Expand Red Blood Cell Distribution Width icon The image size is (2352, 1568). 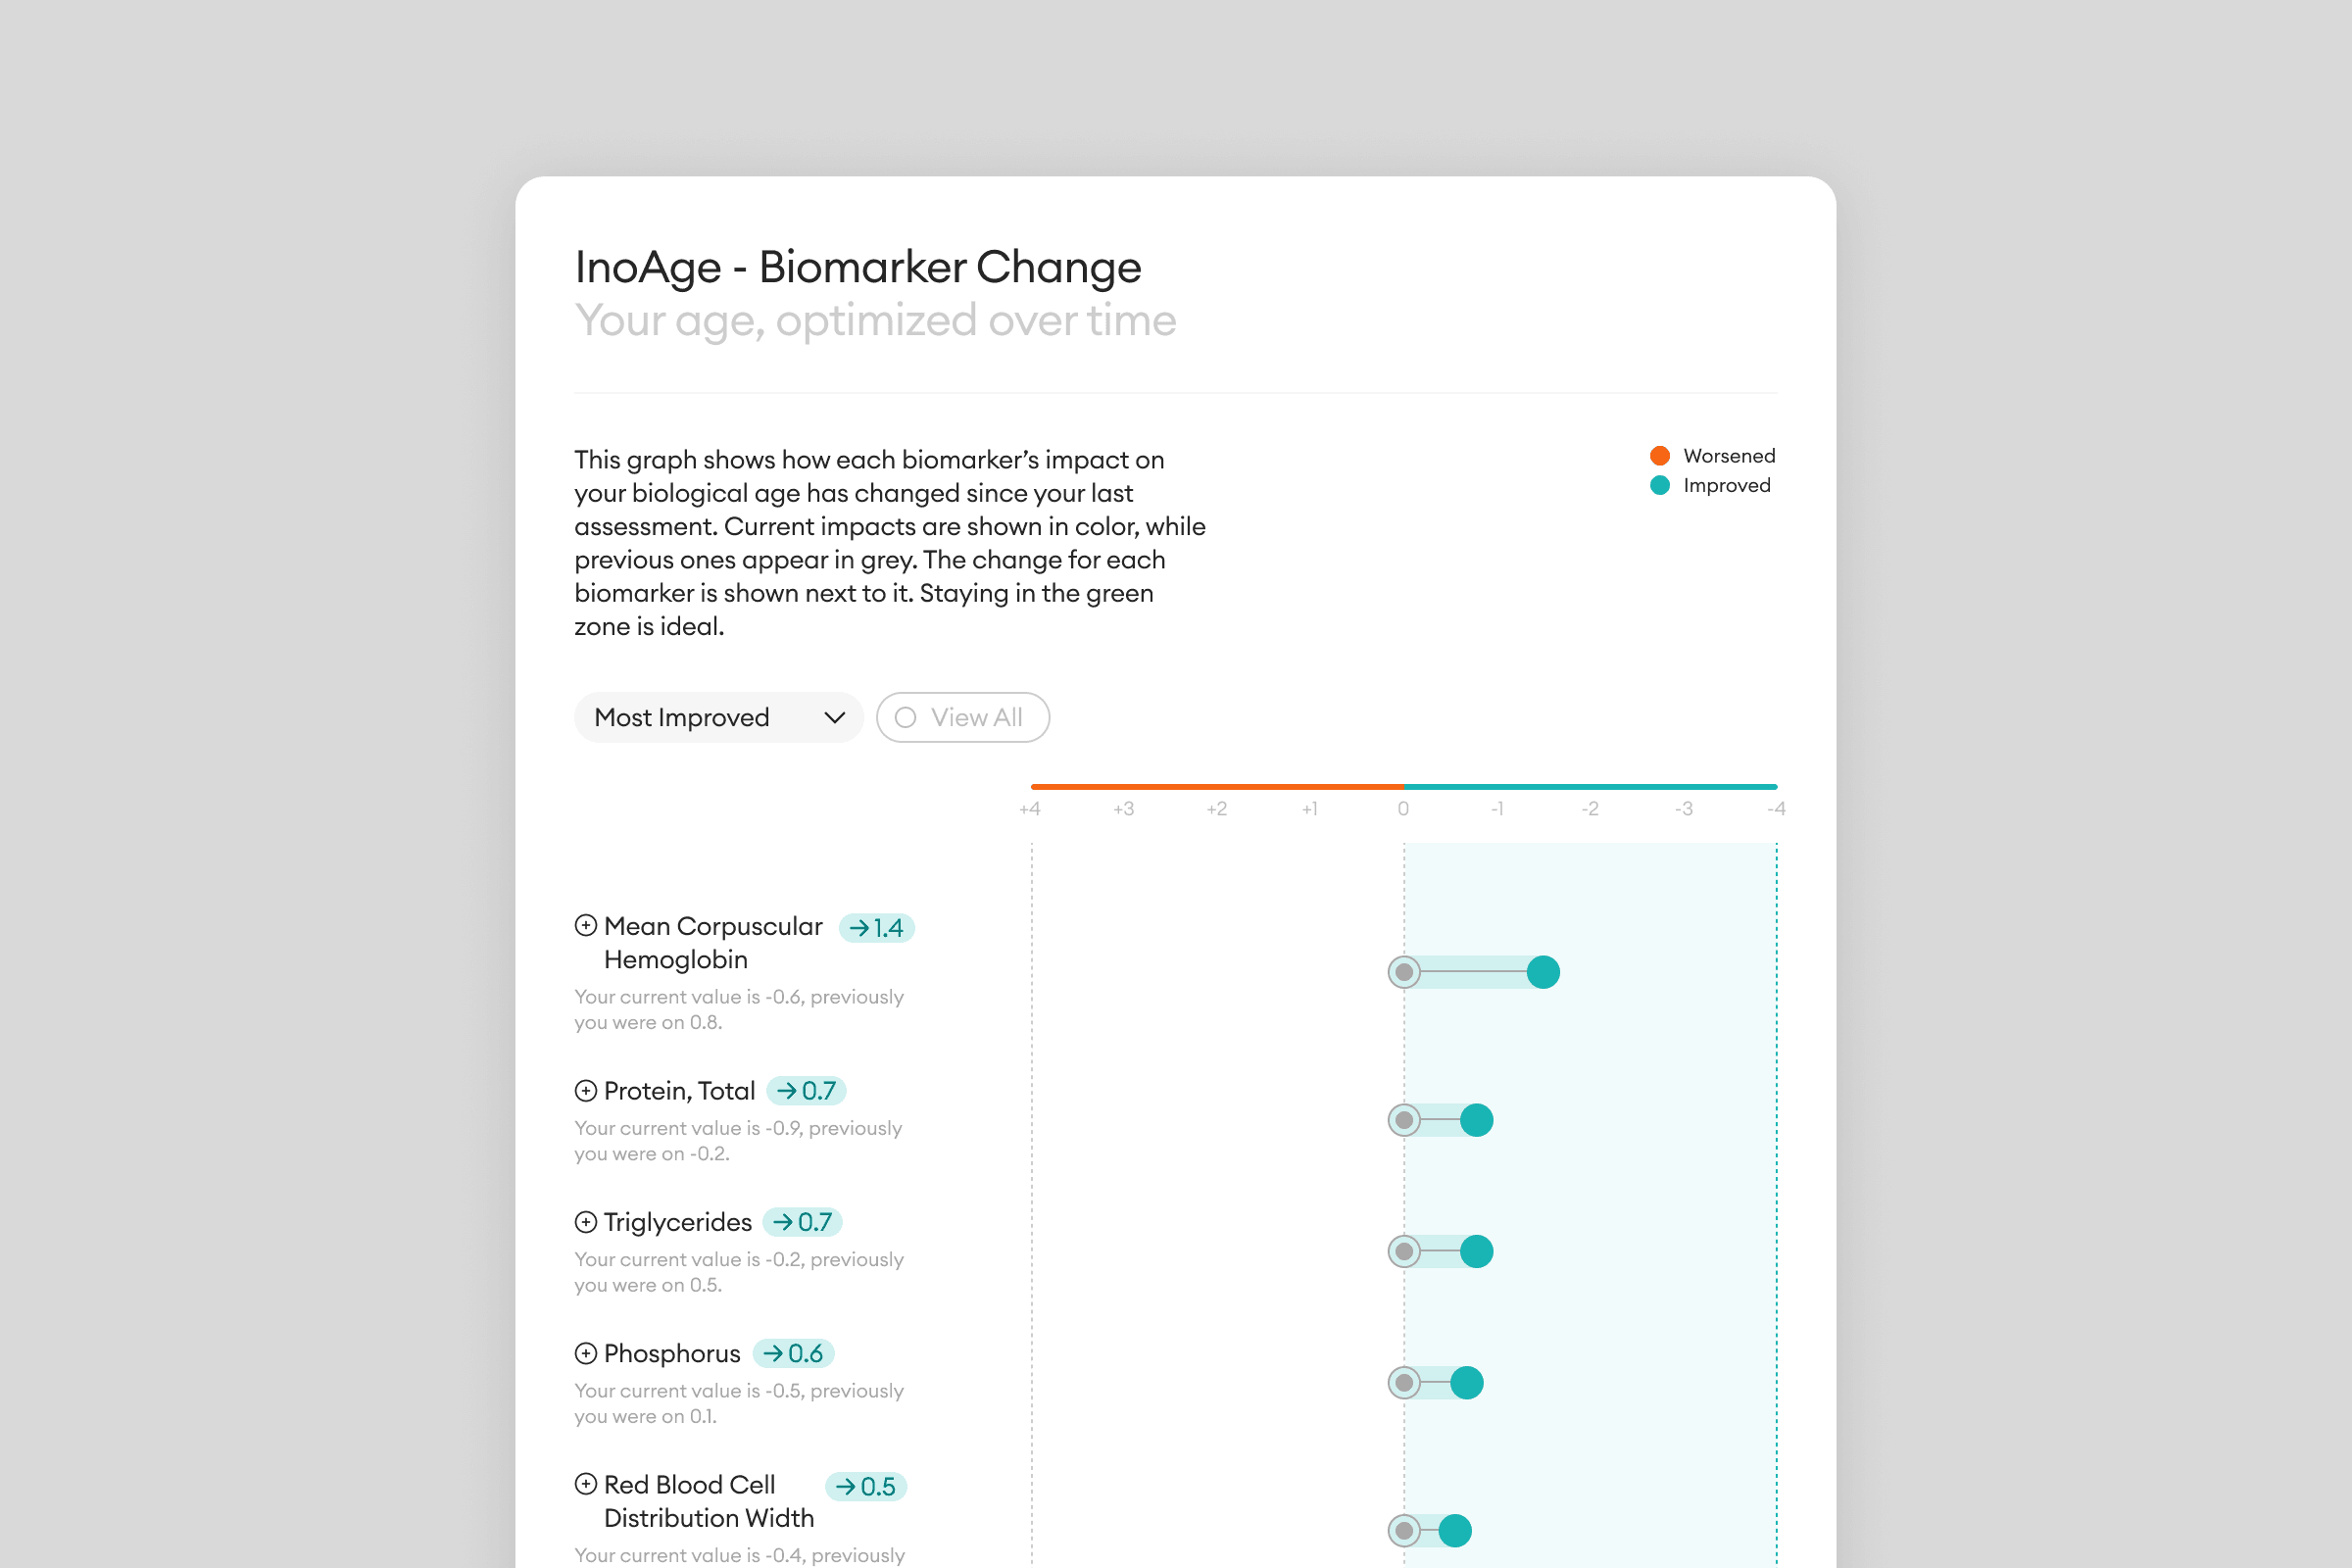pyautogui.click(x=586, y=1484)
